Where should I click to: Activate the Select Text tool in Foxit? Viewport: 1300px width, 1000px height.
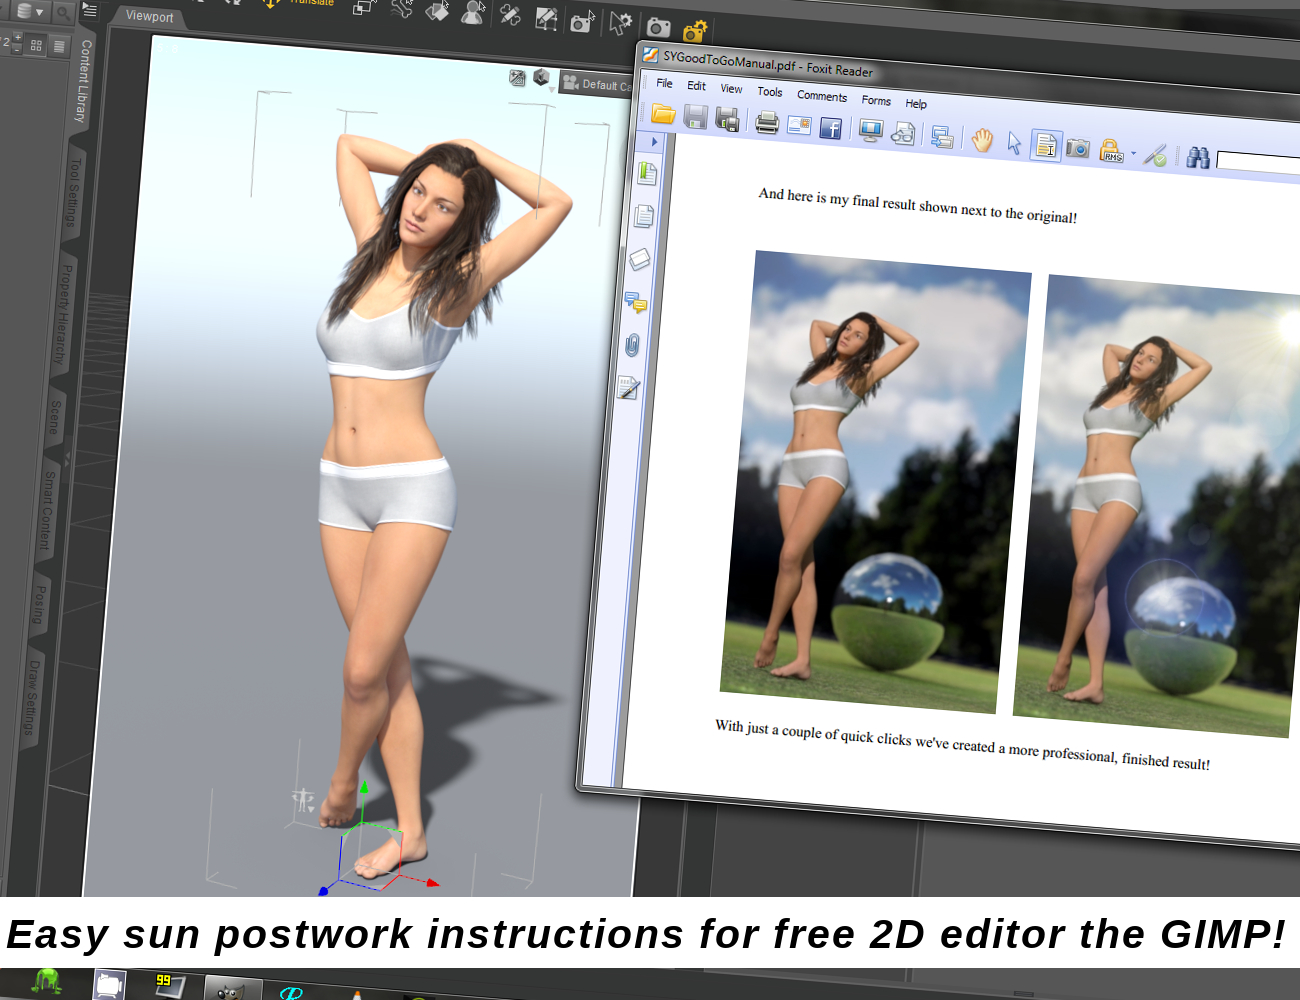[1046, 146]
